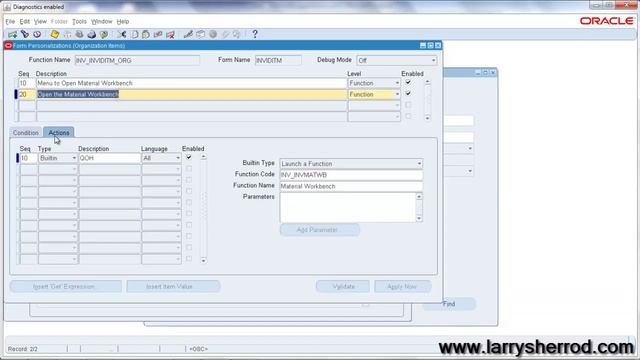Toggle Enabled checkbox on fourth action row
Image resolution: width=640 pixels, height=360 pixels.
(x=189, y=191)
